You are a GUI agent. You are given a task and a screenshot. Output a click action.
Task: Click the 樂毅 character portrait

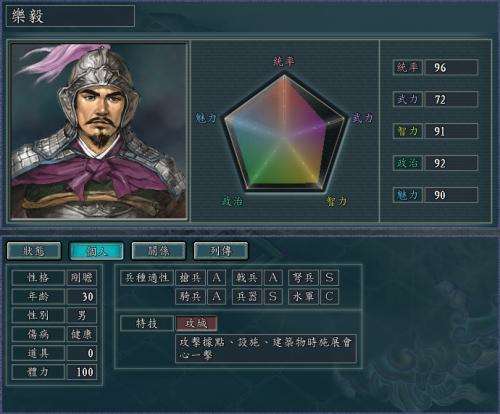[99, 131]
